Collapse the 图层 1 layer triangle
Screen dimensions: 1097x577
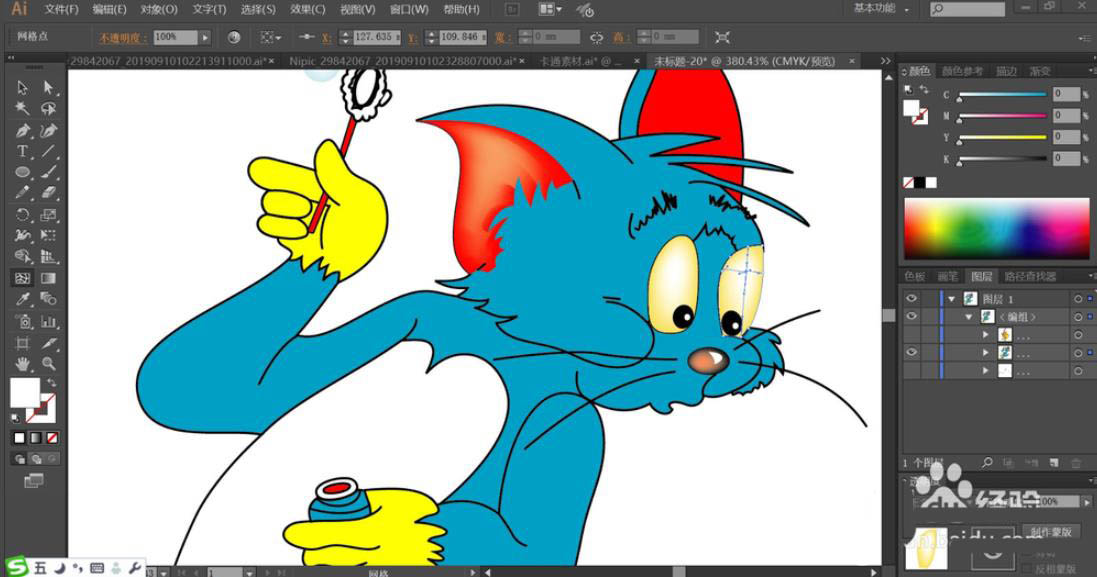coord(951,299)
